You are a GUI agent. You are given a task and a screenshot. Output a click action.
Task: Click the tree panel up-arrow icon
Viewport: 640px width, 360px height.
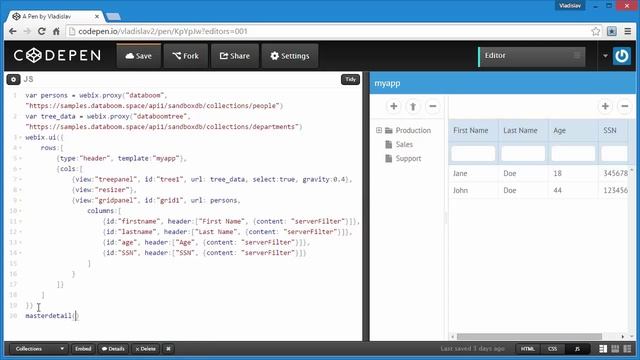(x=413, y=107)
